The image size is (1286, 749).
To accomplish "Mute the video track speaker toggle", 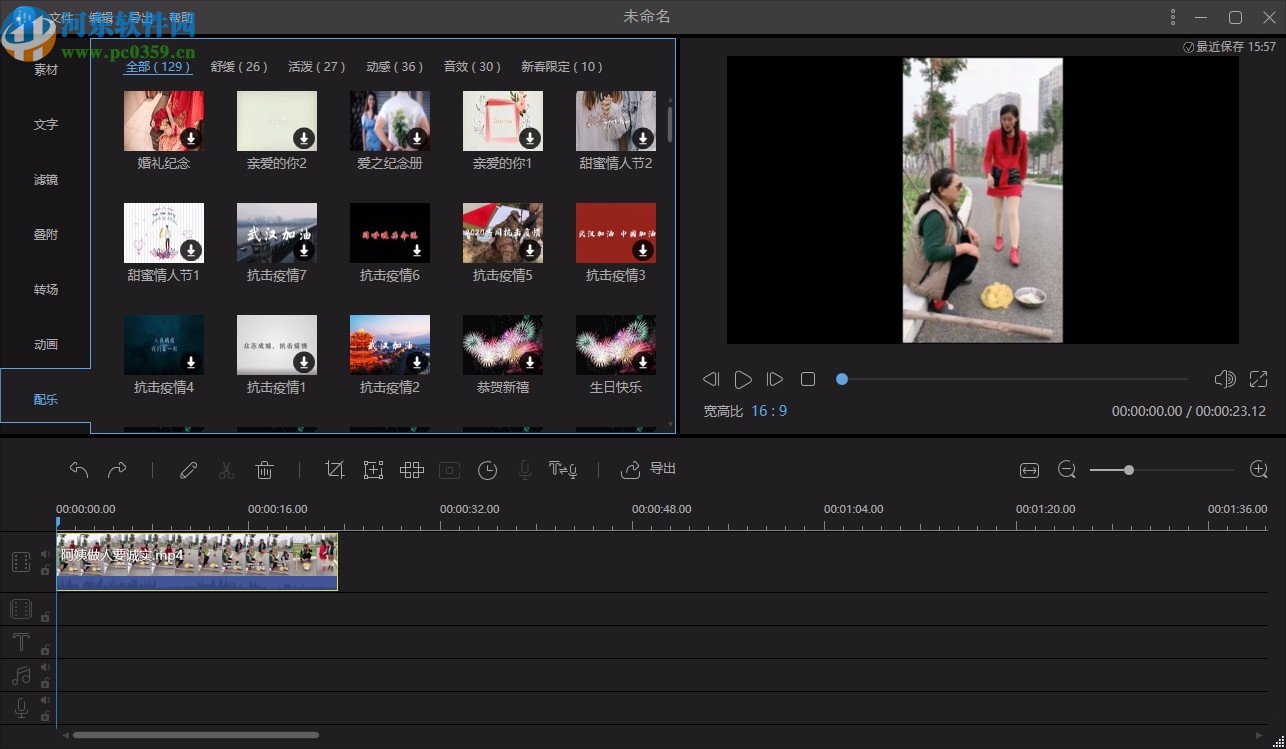I will point(45,554).
